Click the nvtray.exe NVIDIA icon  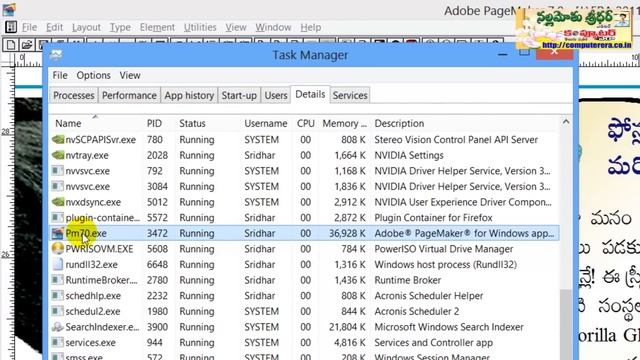point(58,155)
